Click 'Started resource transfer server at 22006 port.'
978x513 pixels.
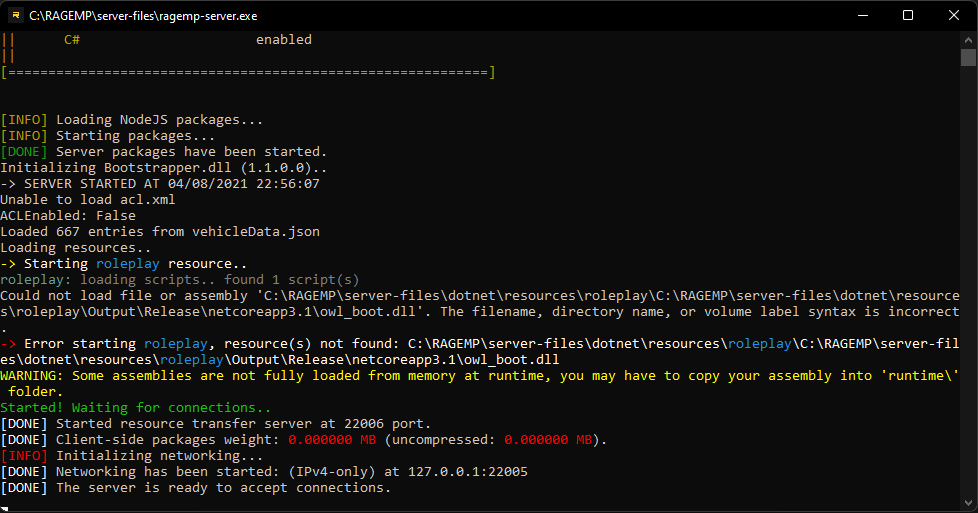(x=243, y=424)
